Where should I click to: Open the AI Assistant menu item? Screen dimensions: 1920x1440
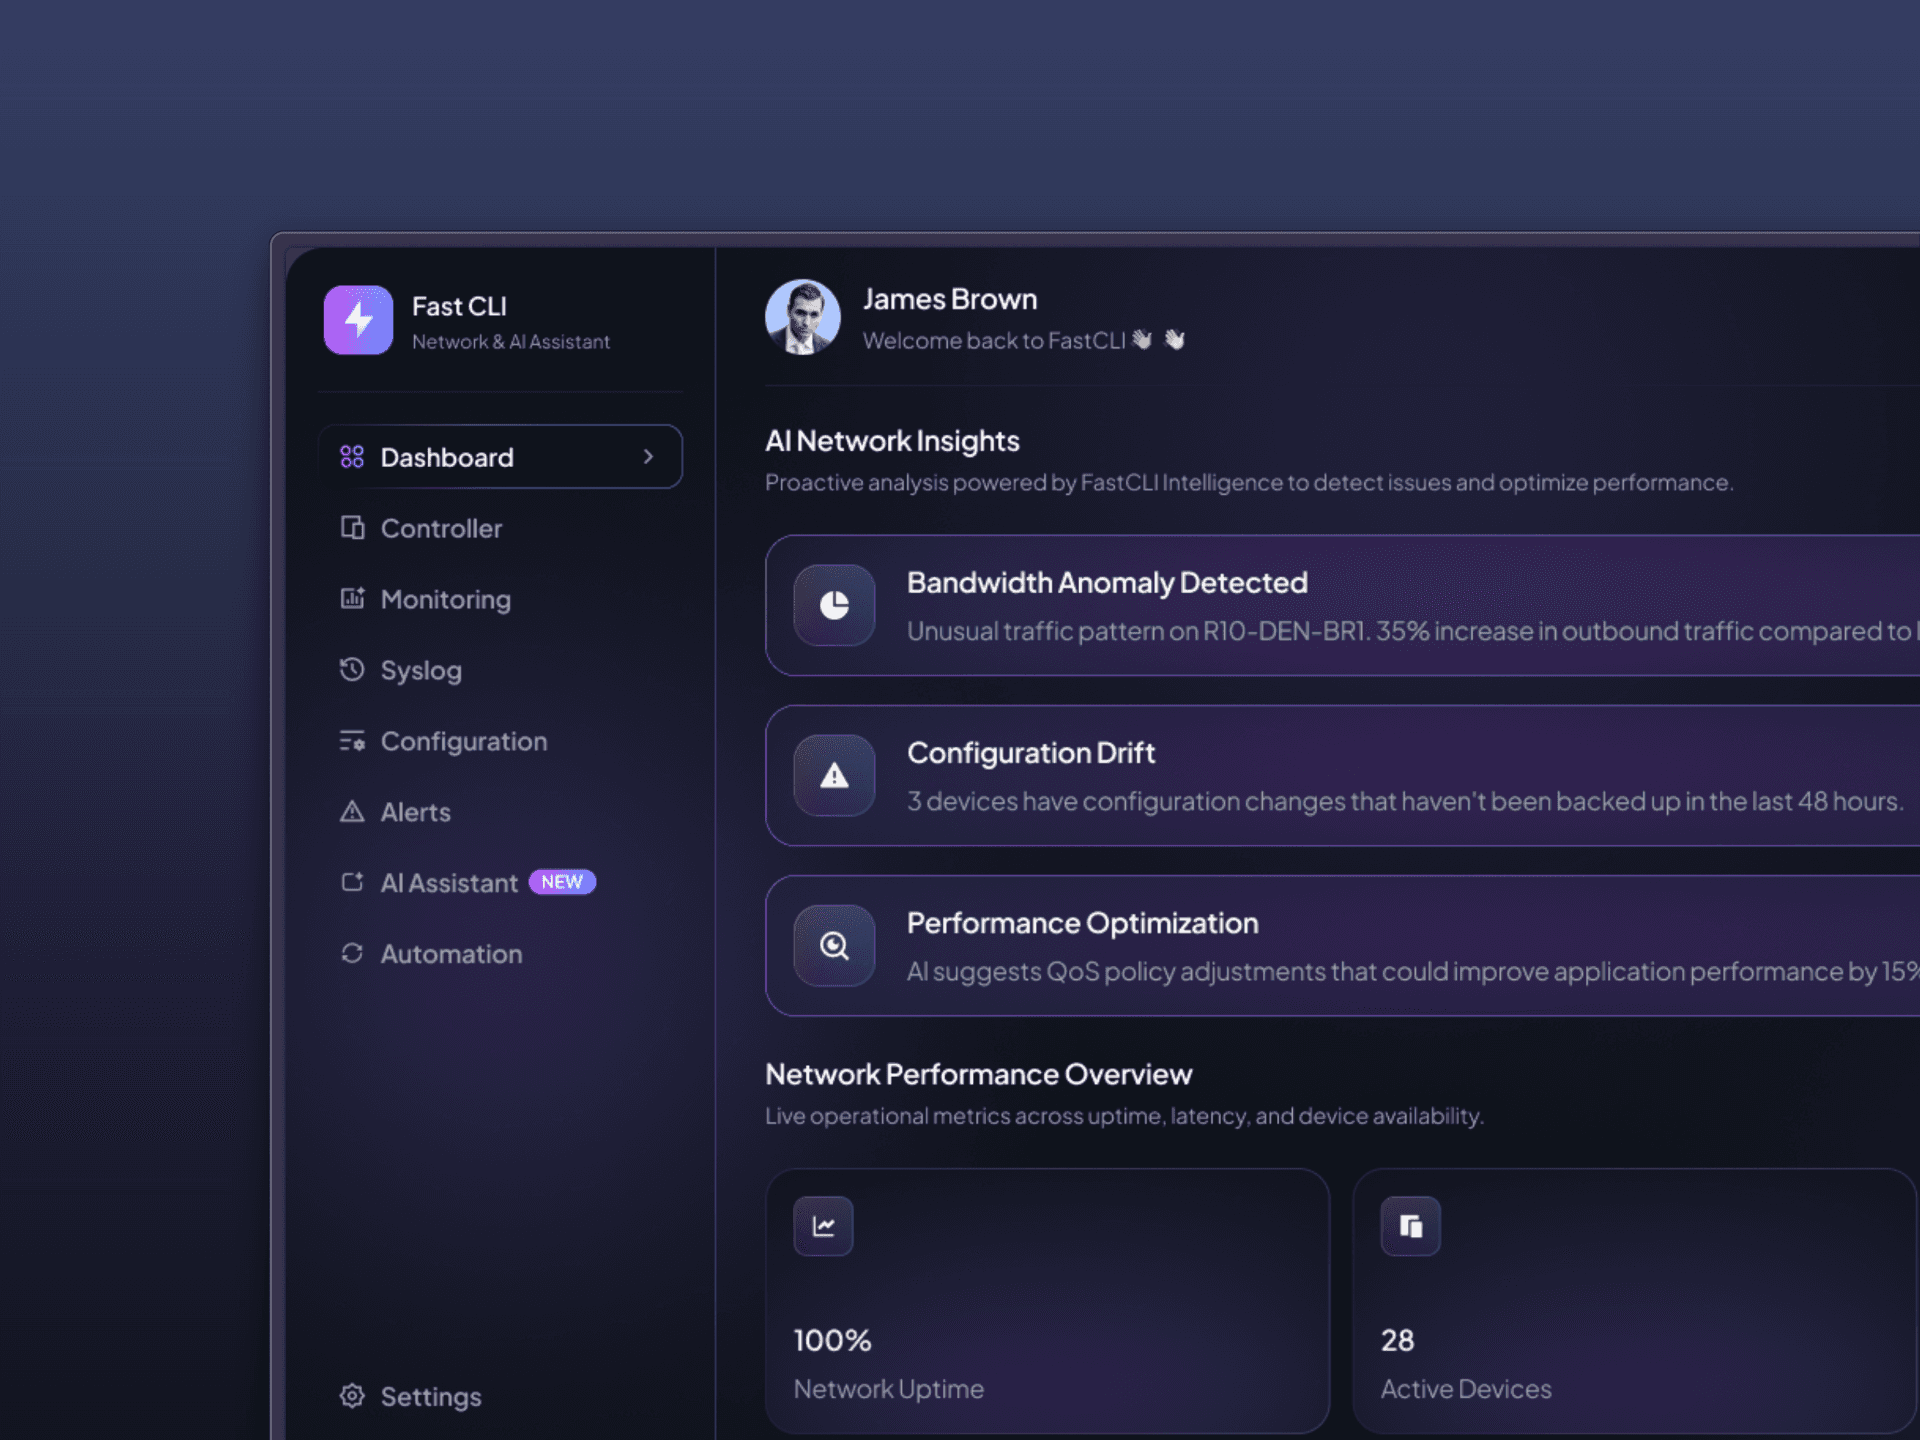click(x=449, y=883)
